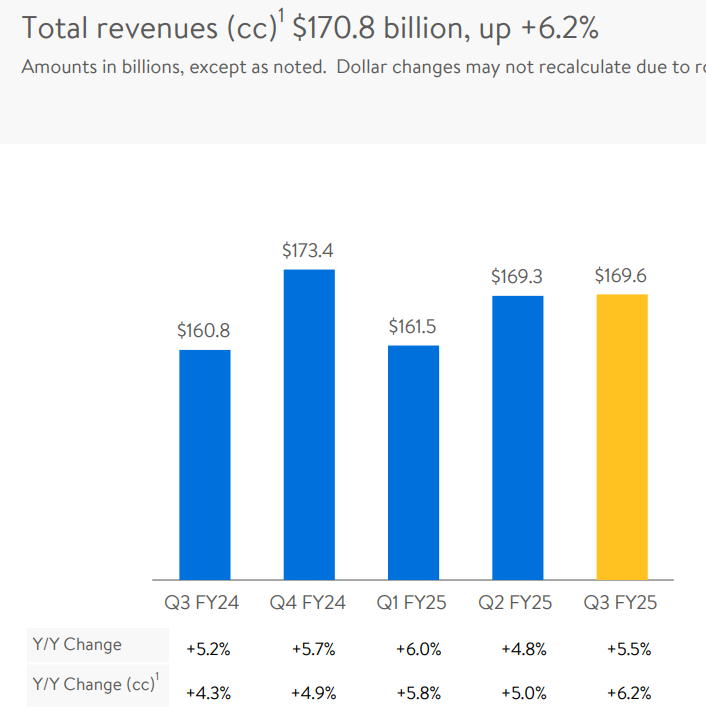Click the +5.7% Y/Y Change value
Image resolution: width=706 pixels, height=724 pixels.
click(314, 650)
